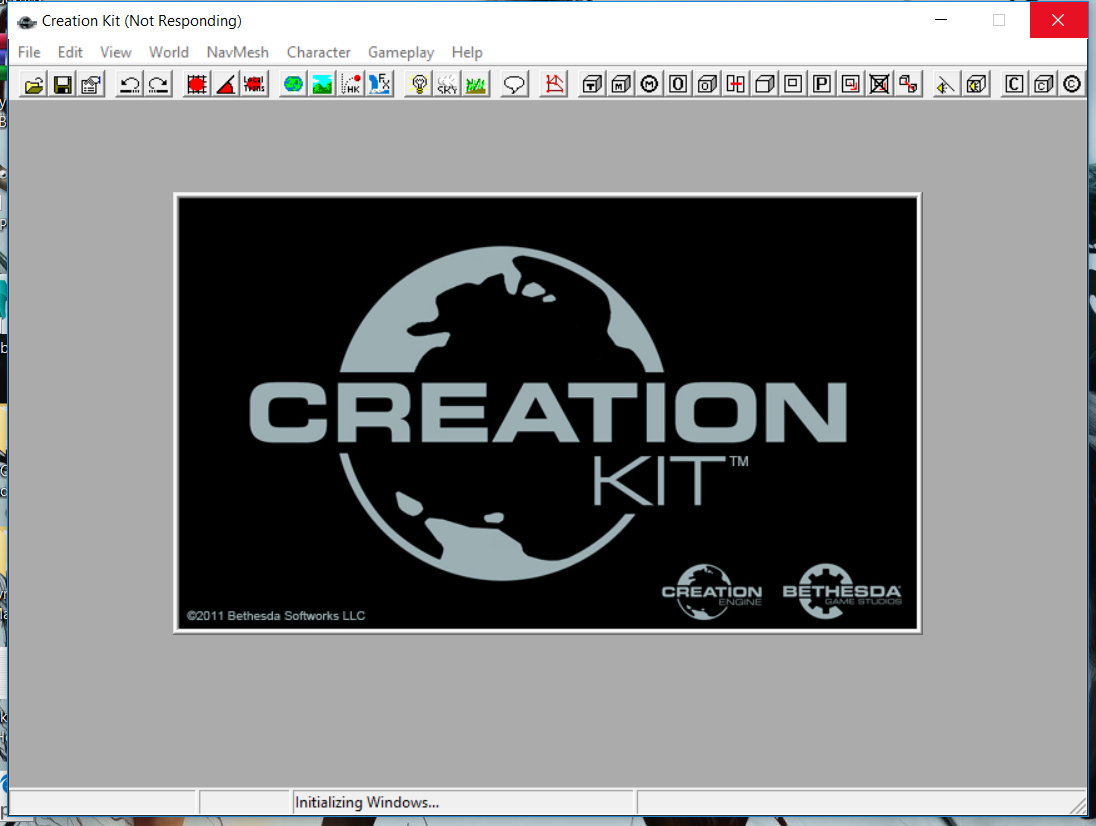This screenshot has width=1096, height=826.
Task: Toggle the light bulb icon
Action: pos(419,85)
